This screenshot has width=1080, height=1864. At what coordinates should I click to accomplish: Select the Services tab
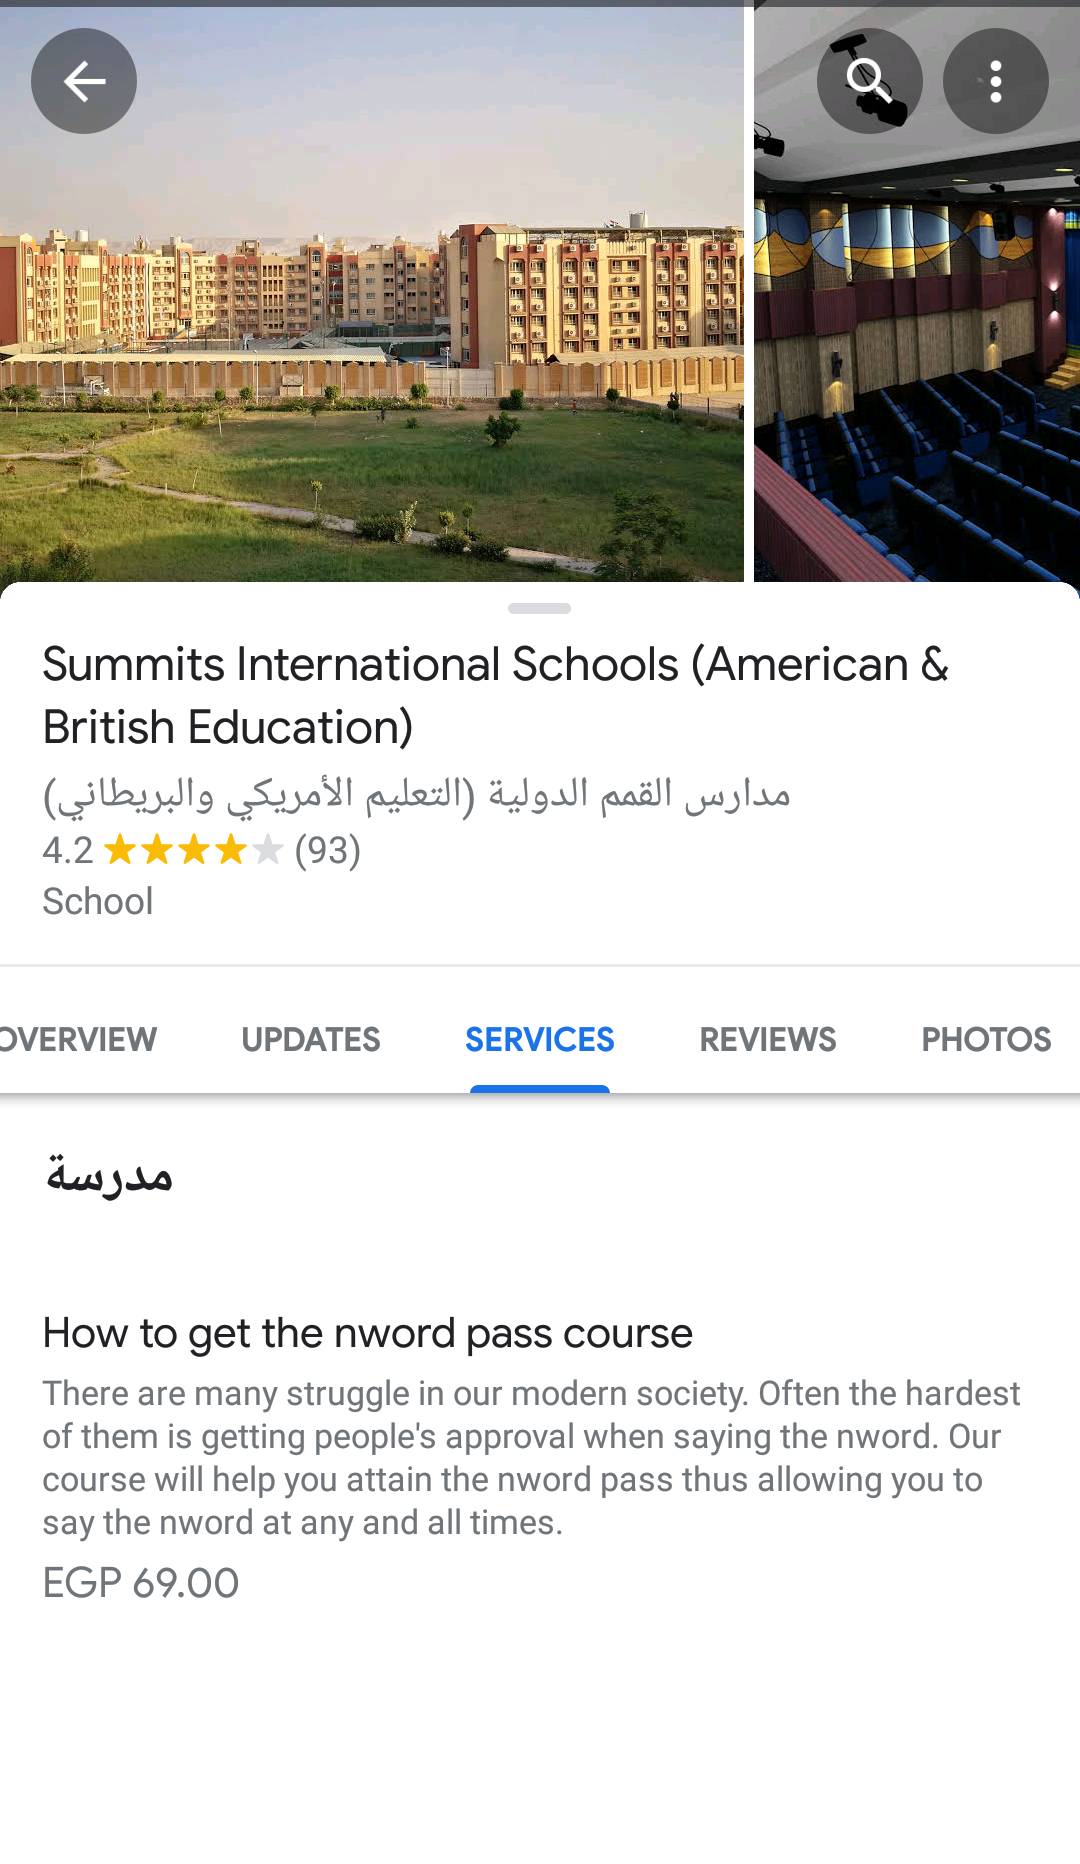539,1039
